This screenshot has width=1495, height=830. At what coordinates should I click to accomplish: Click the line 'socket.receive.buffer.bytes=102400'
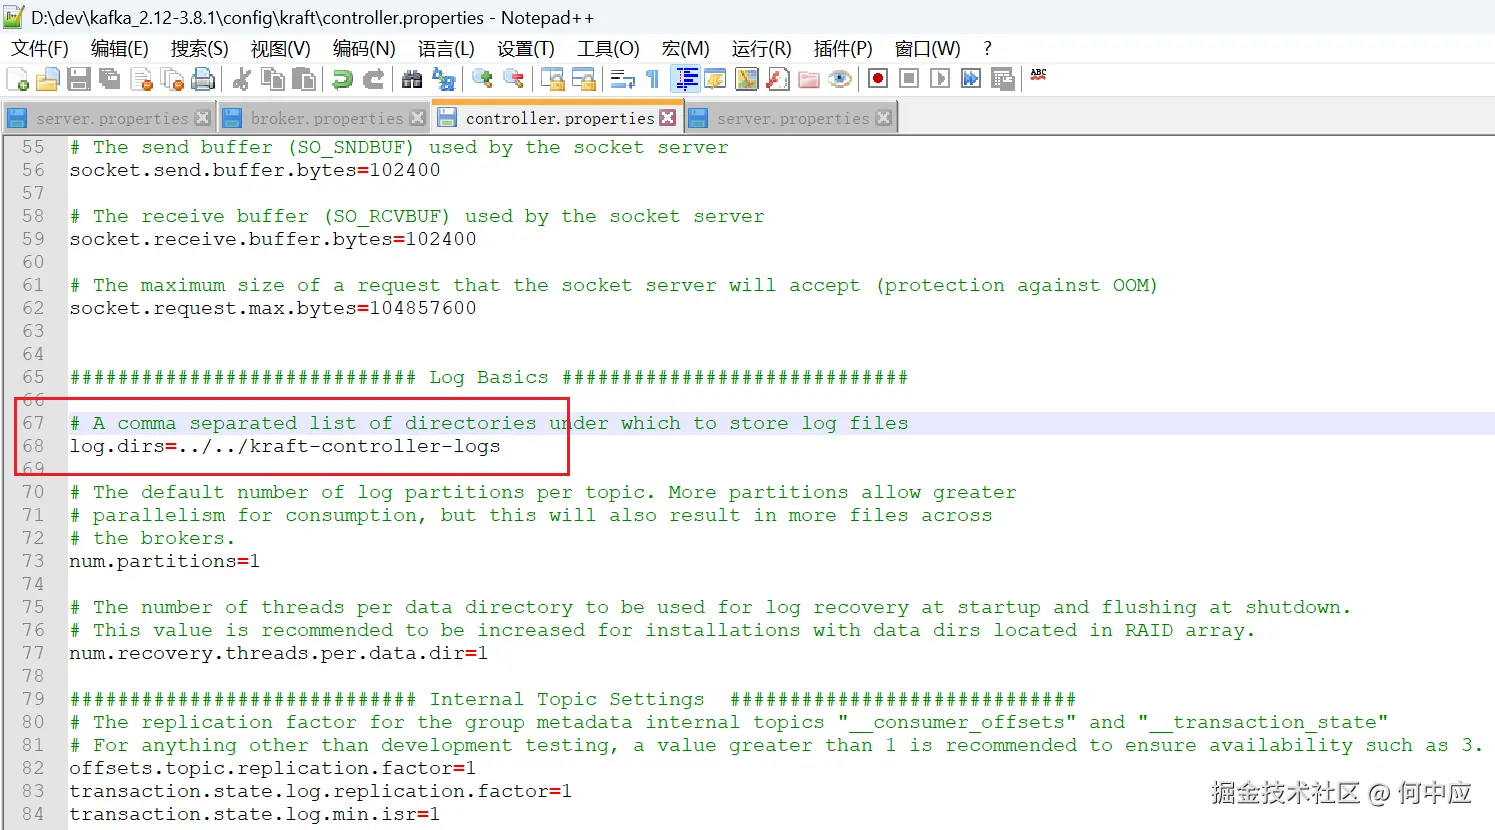[273, 239]
